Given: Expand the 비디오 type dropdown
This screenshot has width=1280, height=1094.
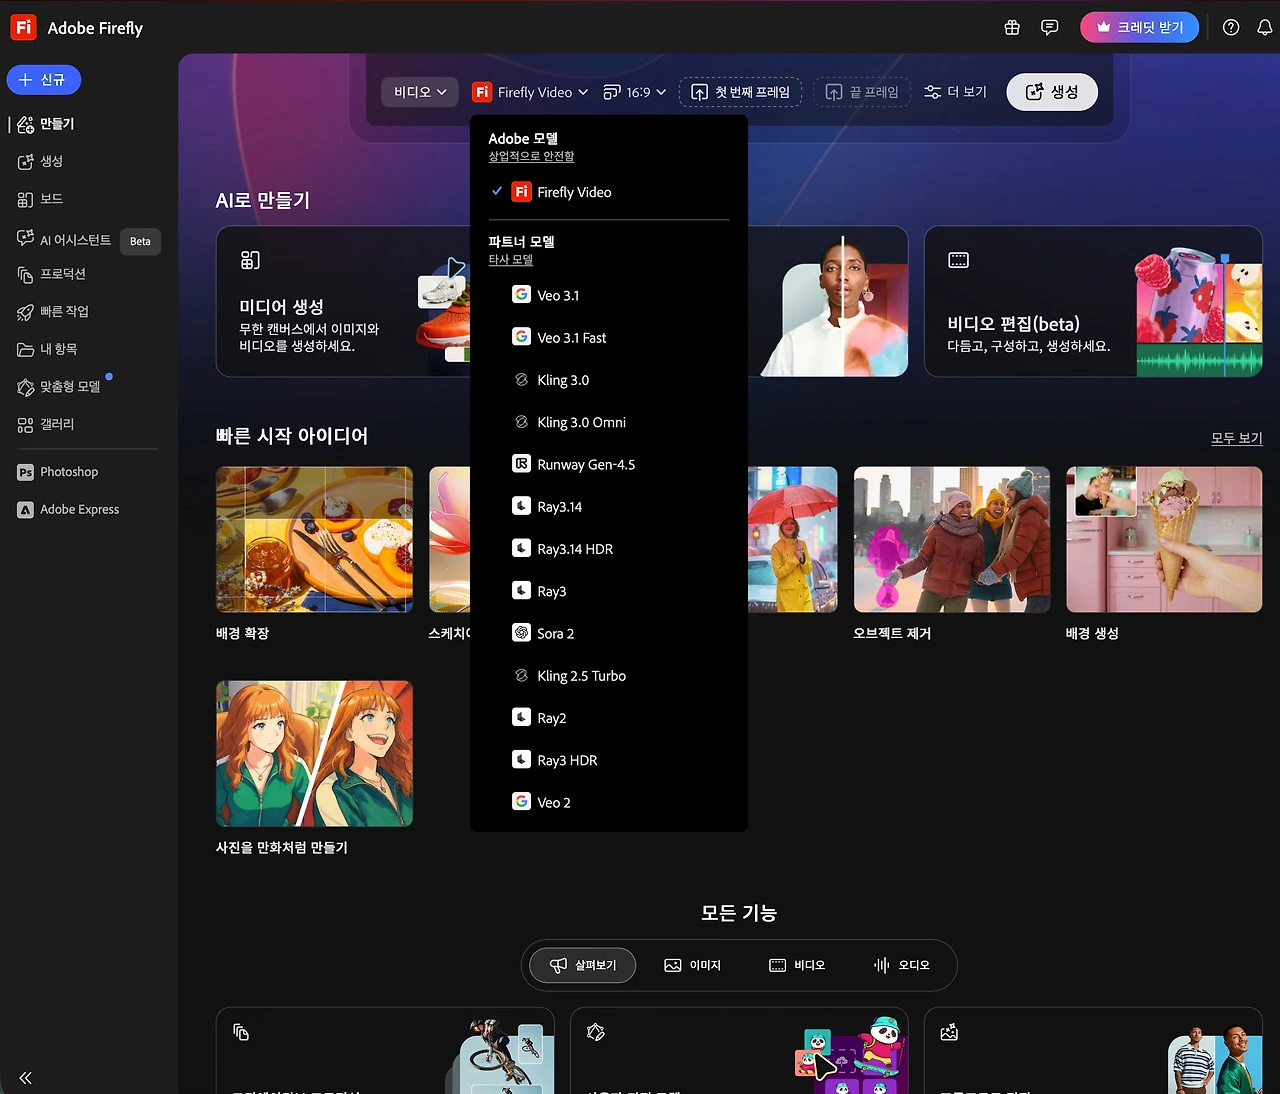Looking at the screenshot, I should pyautogui.click(x=420, y=92).
